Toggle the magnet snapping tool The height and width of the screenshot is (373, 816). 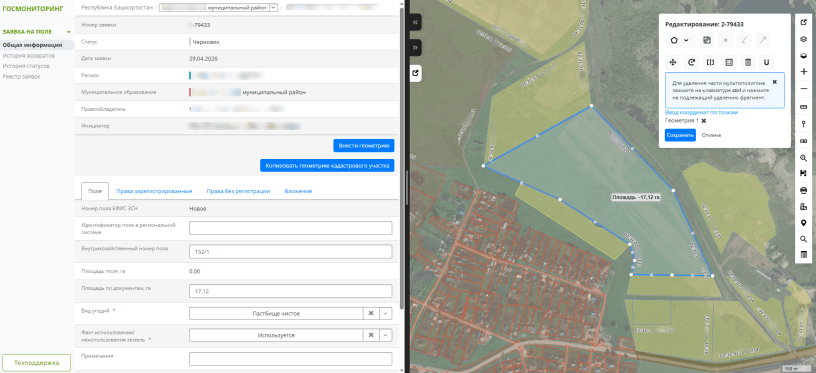(767, 62)
